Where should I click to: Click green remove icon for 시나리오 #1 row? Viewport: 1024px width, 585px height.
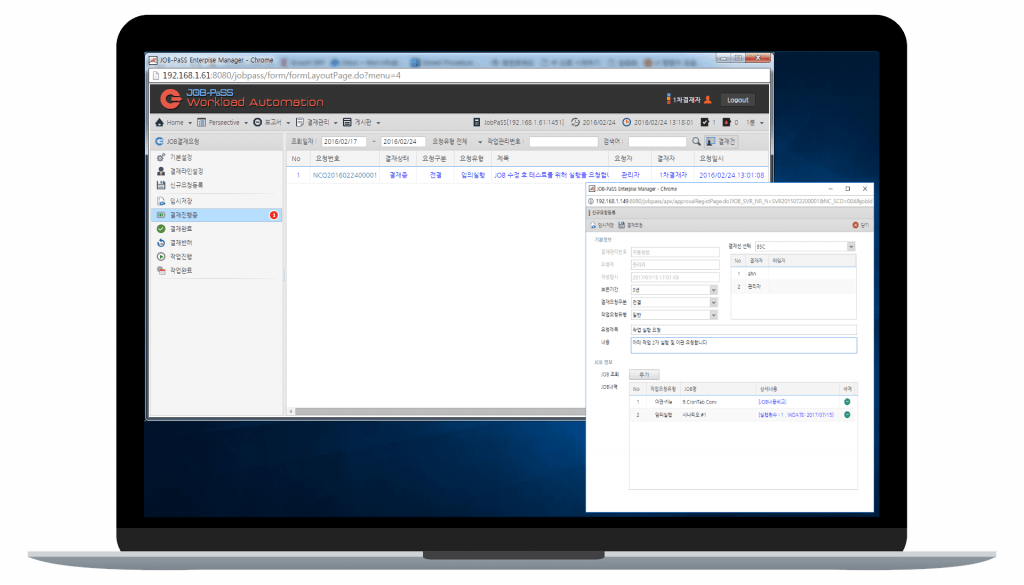click(847, 415)
